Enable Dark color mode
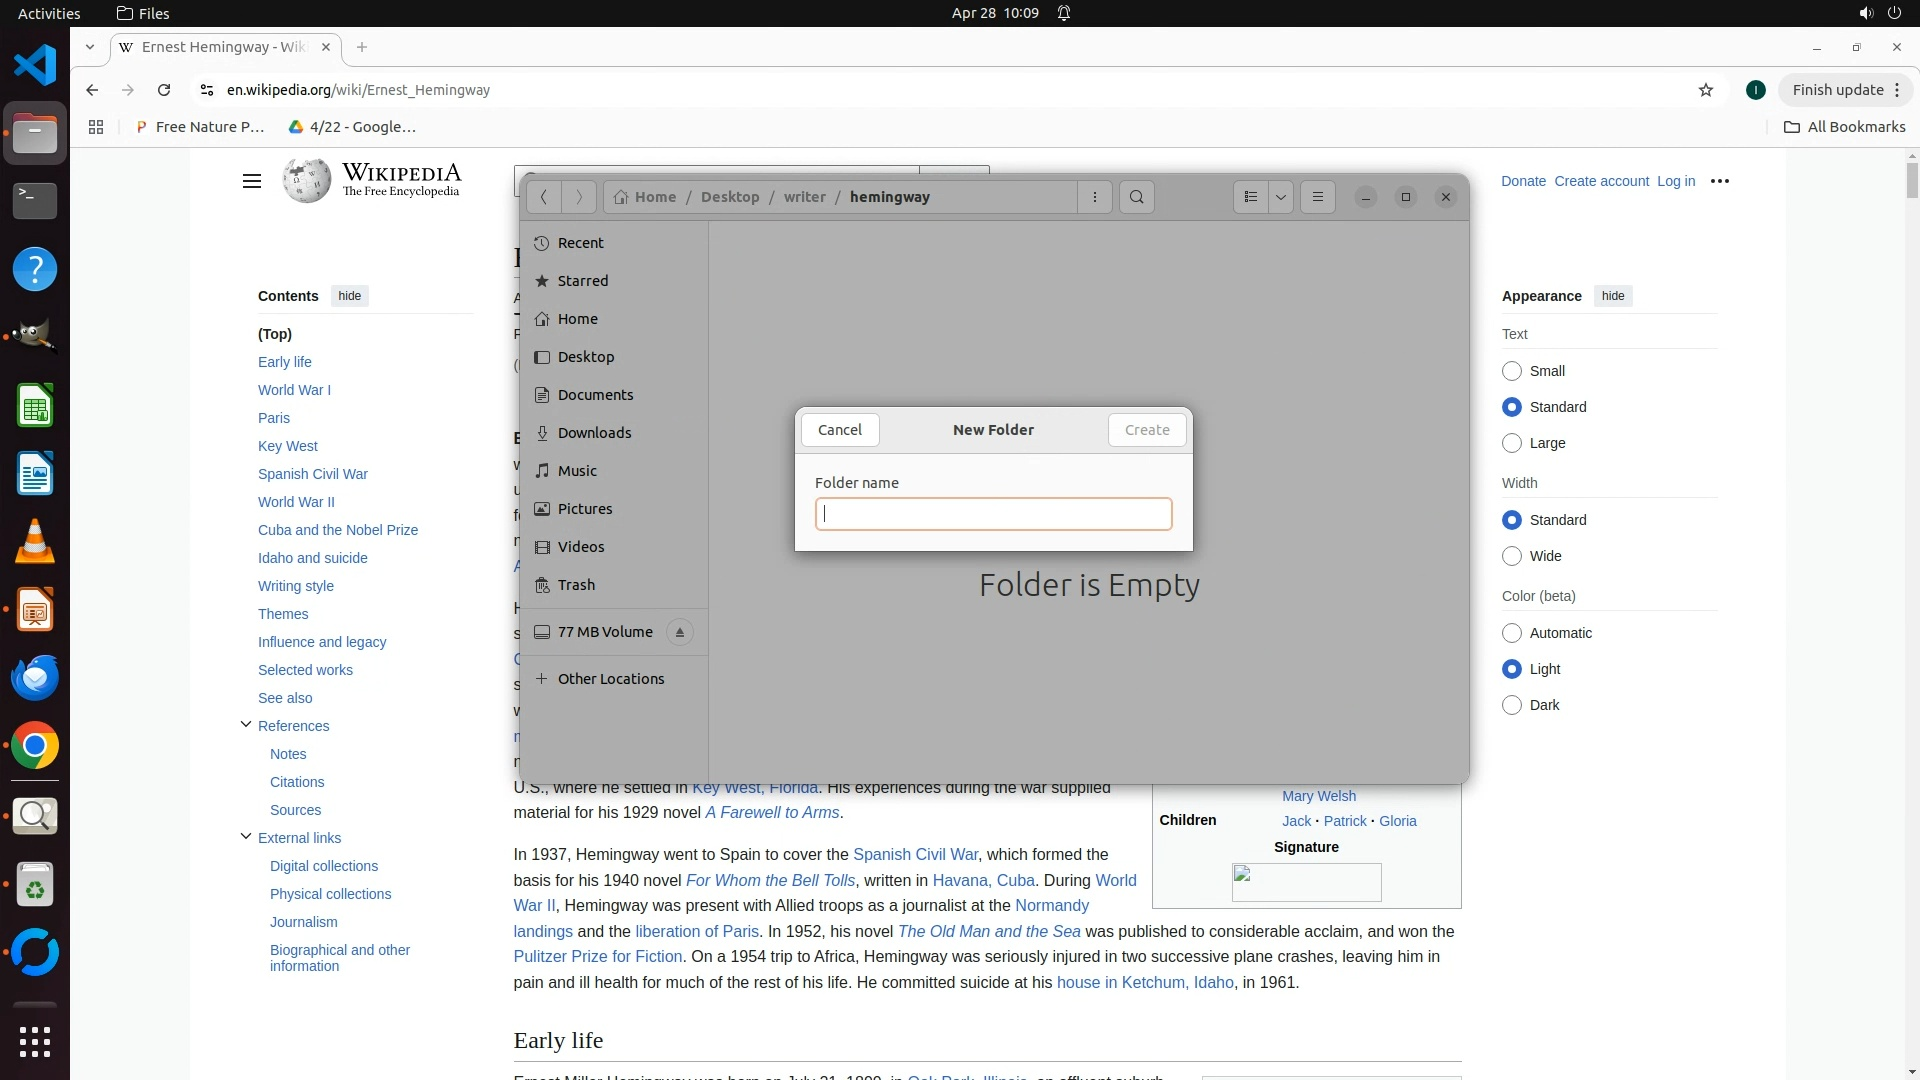1920x1080 pixels. pyautogui.click(x=1512, y=705)
